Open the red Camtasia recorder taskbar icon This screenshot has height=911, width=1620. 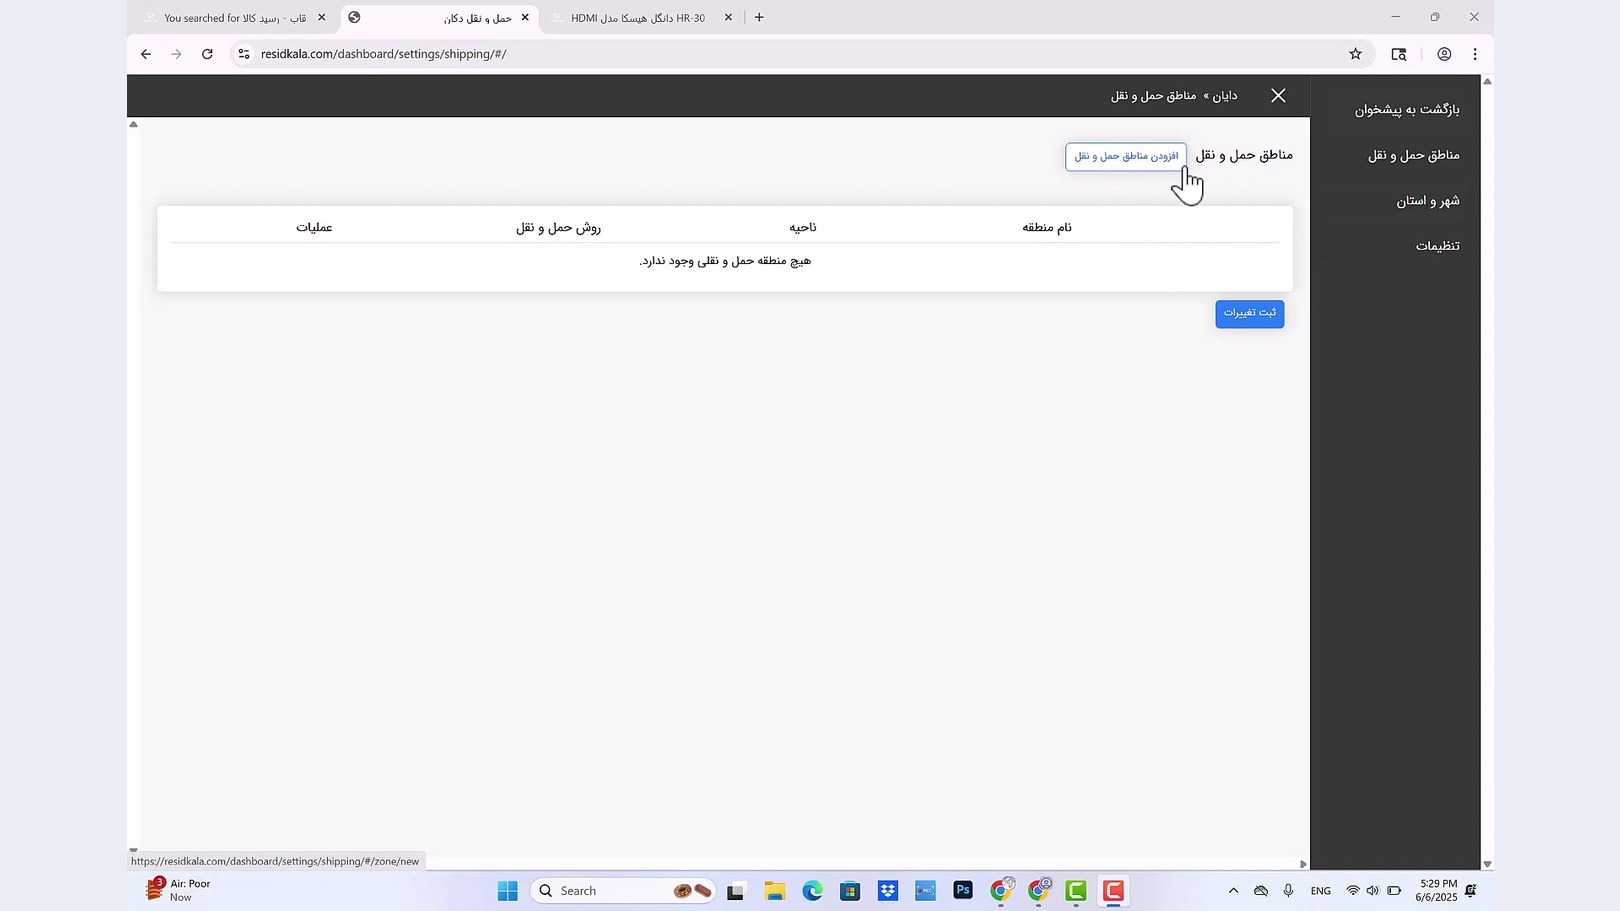(1113, 891)
